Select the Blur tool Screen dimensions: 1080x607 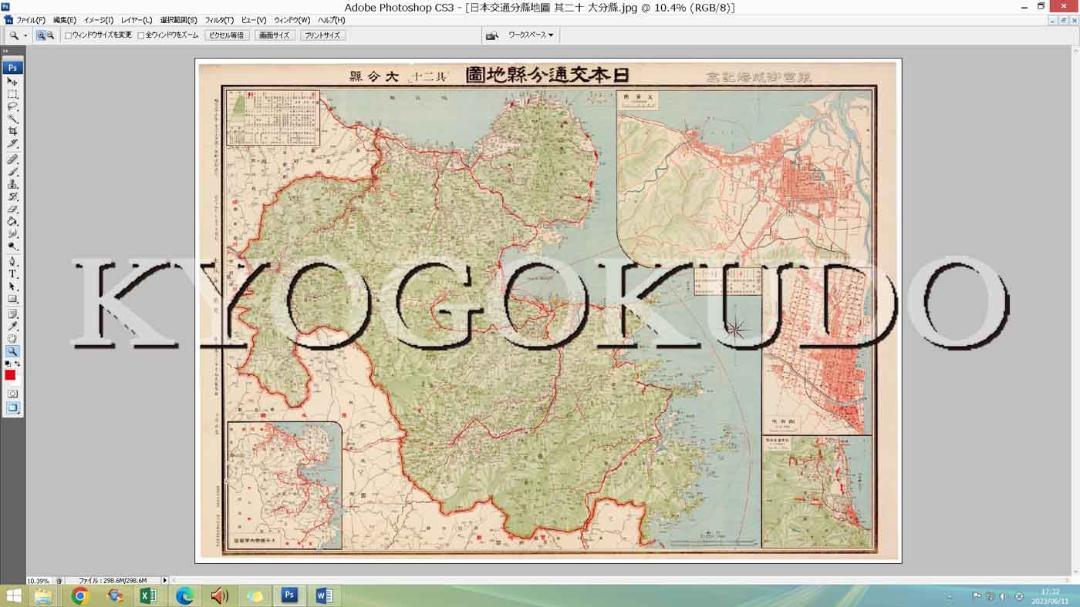pos(12,234)
